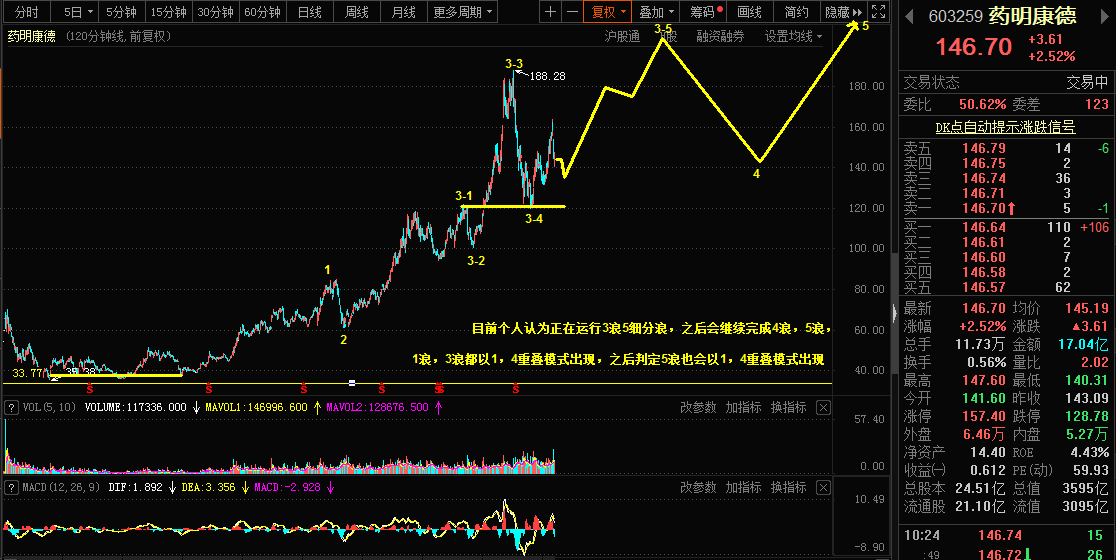Viewport: 1116px width, 560px height.
Task: Switch to 简约 simple mode
Action: (796, 12)
